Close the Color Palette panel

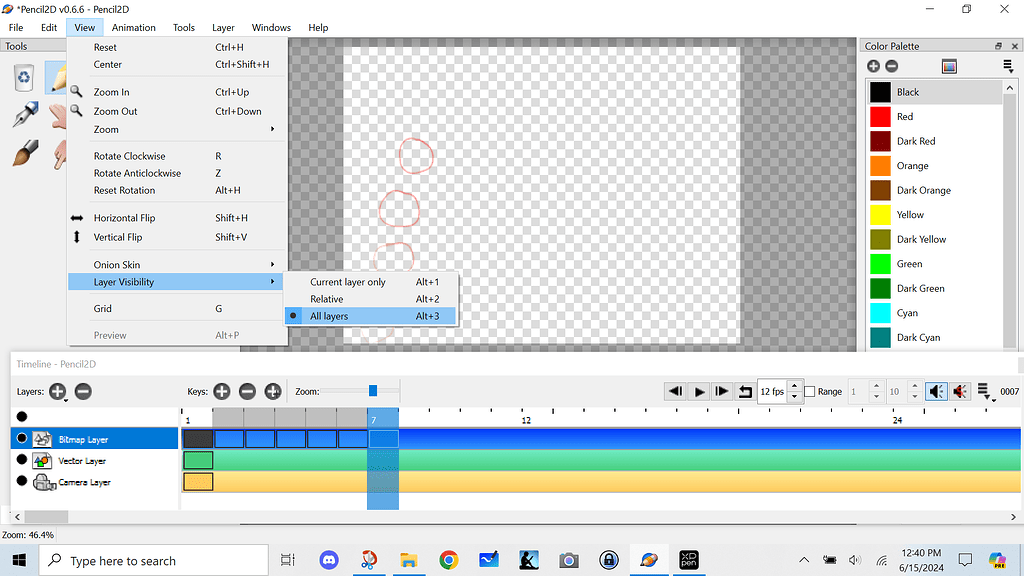pyautogui.click(x=1014, y=46)
